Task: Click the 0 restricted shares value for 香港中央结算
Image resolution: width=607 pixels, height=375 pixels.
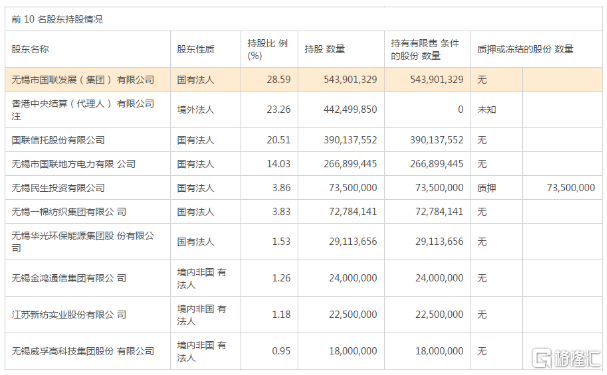Action: tap(460, 110)
